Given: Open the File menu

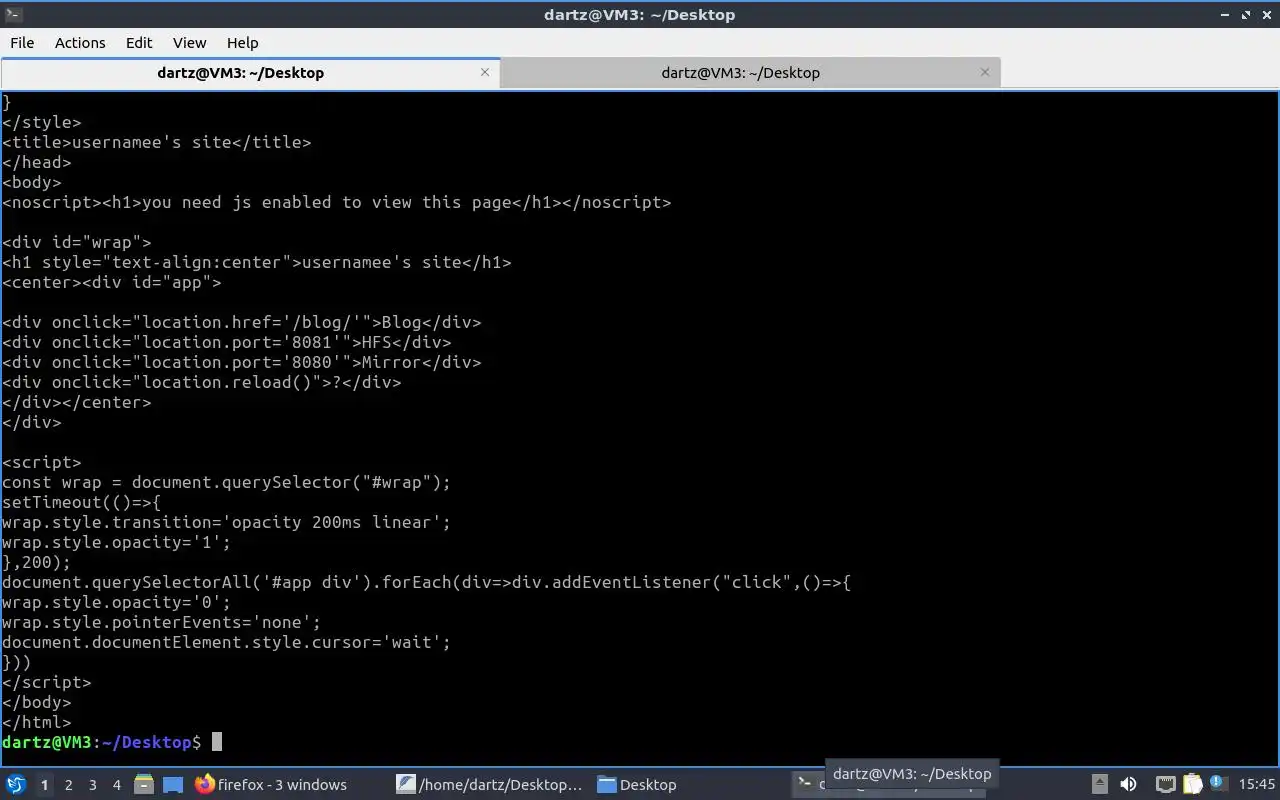Looking at the screenshot, I should [x=22, y=43].
